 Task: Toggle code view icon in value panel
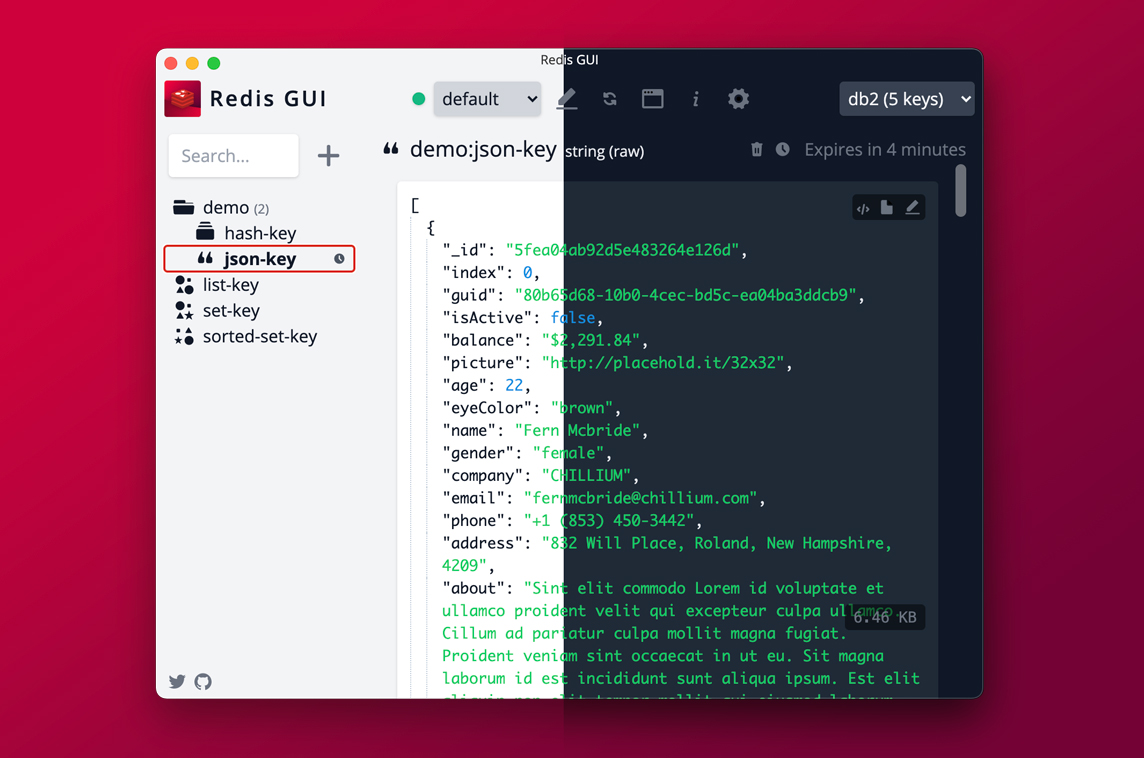pyautogui.click(x=863, y=209)
